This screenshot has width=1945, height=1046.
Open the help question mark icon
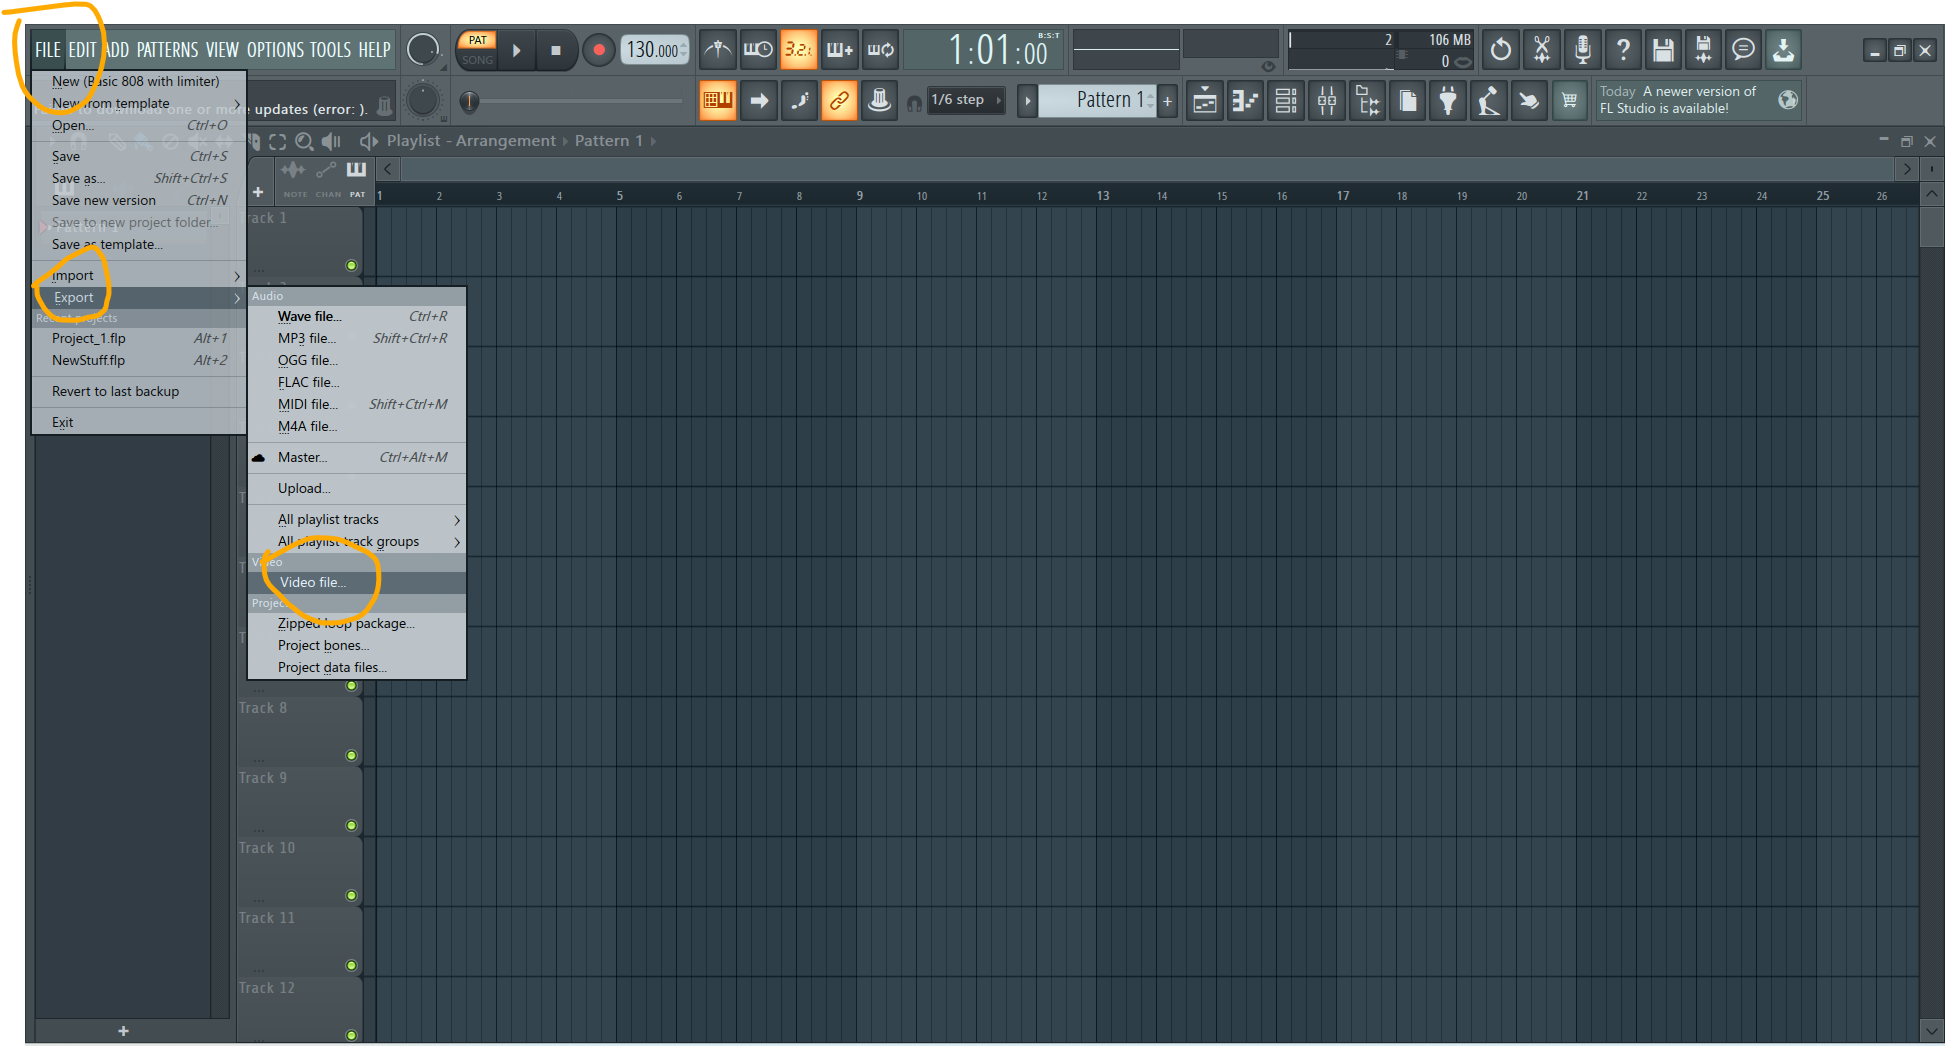pyautogui.click(x=1623, y=49)
